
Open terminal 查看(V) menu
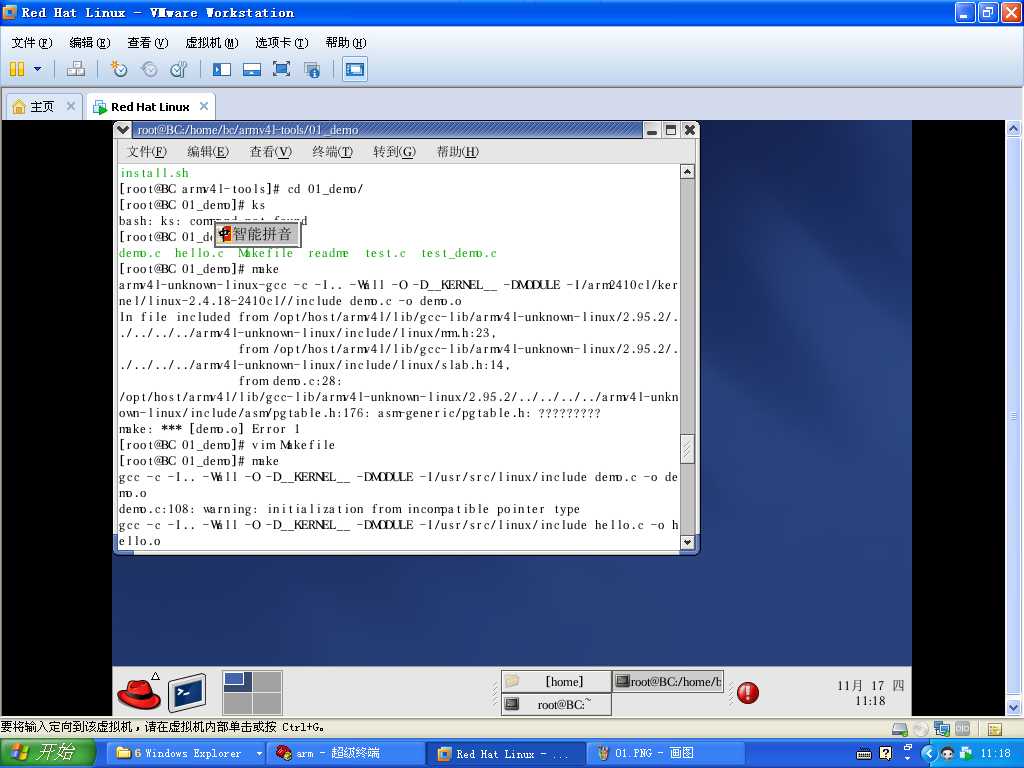270,152
